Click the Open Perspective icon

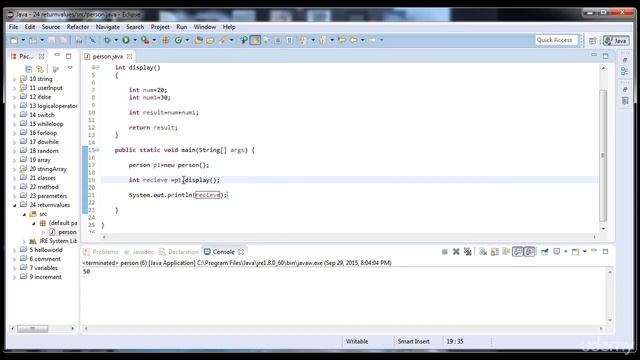click(593, 40)
